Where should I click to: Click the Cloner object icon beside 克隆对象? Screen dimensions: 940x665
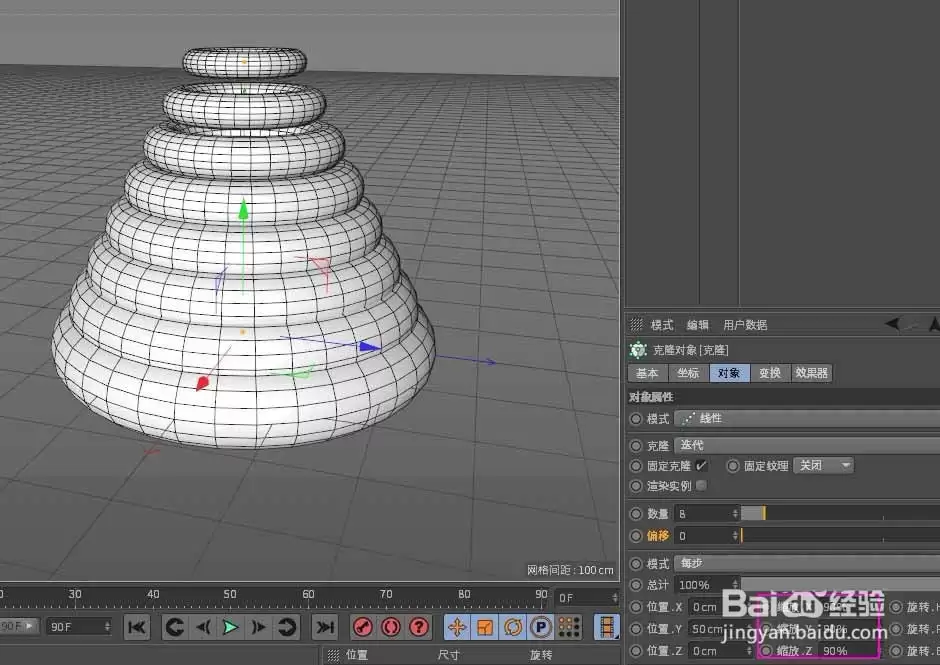(638, 350)
